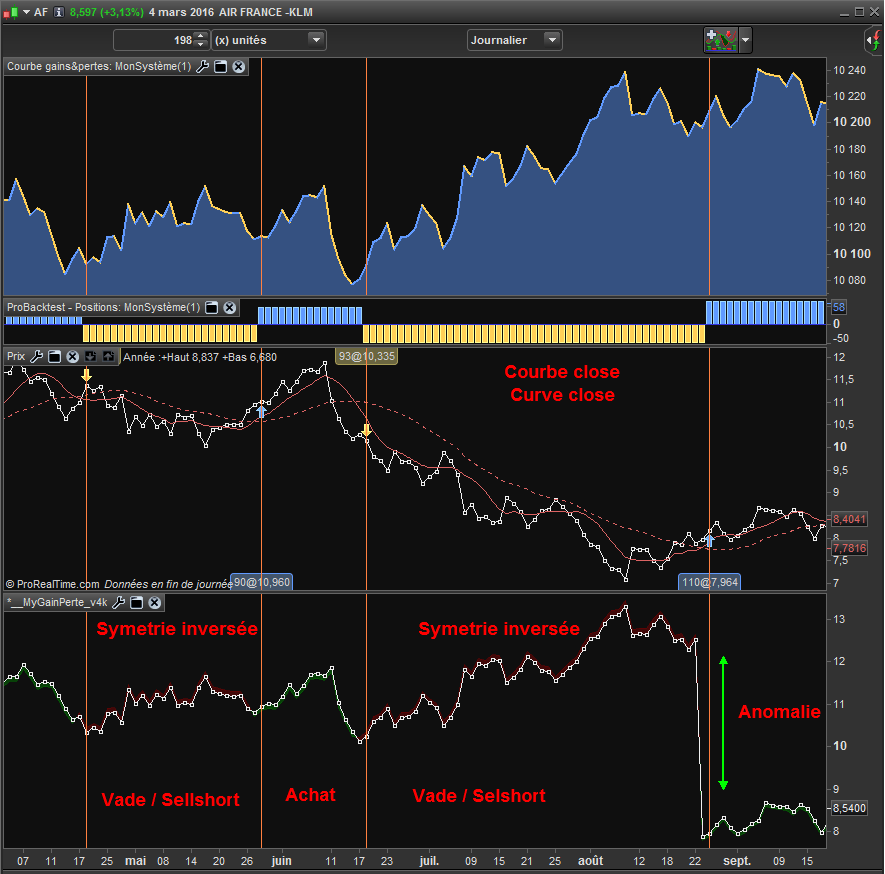Image resolution: width=885 pixels, height=874 pixels.
Task: Open the (x) unités dropdown
Action: click(269, 40)
